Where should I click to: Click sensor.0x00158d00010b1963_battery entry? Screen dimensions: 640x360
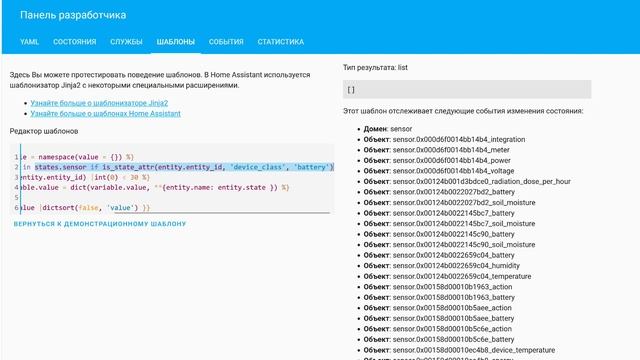point(439,298)
